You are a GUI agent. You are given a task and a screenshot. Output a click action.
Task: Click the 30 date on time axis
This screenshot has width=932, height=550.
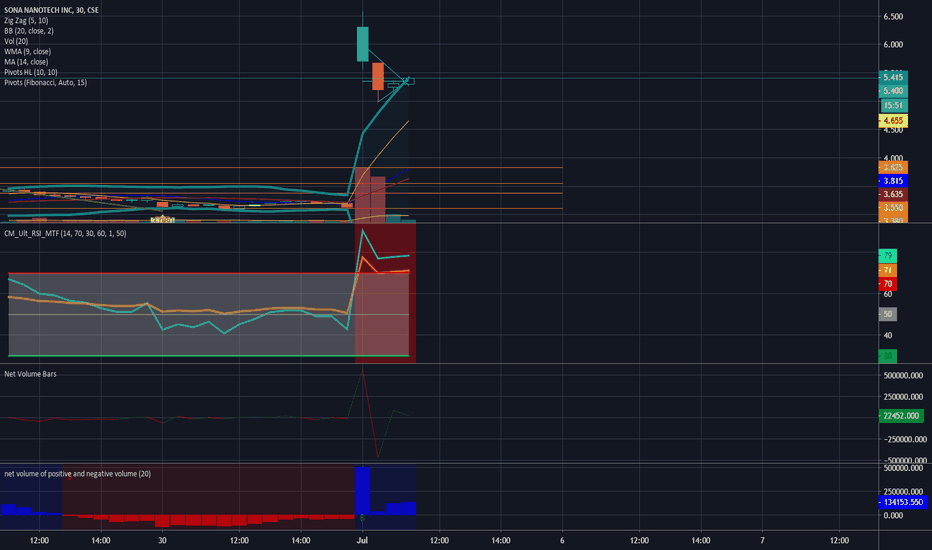coord(162,540)
